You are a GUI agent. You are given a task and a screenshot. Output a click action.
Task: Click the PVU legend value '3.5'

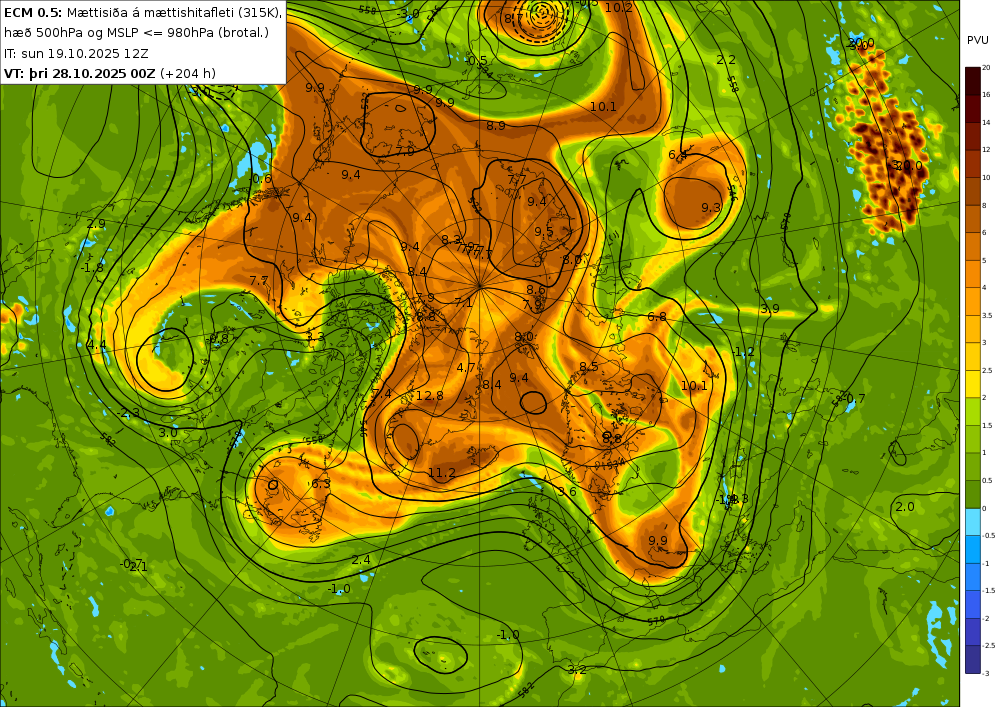pyautogui.click(x=987, y=316)
